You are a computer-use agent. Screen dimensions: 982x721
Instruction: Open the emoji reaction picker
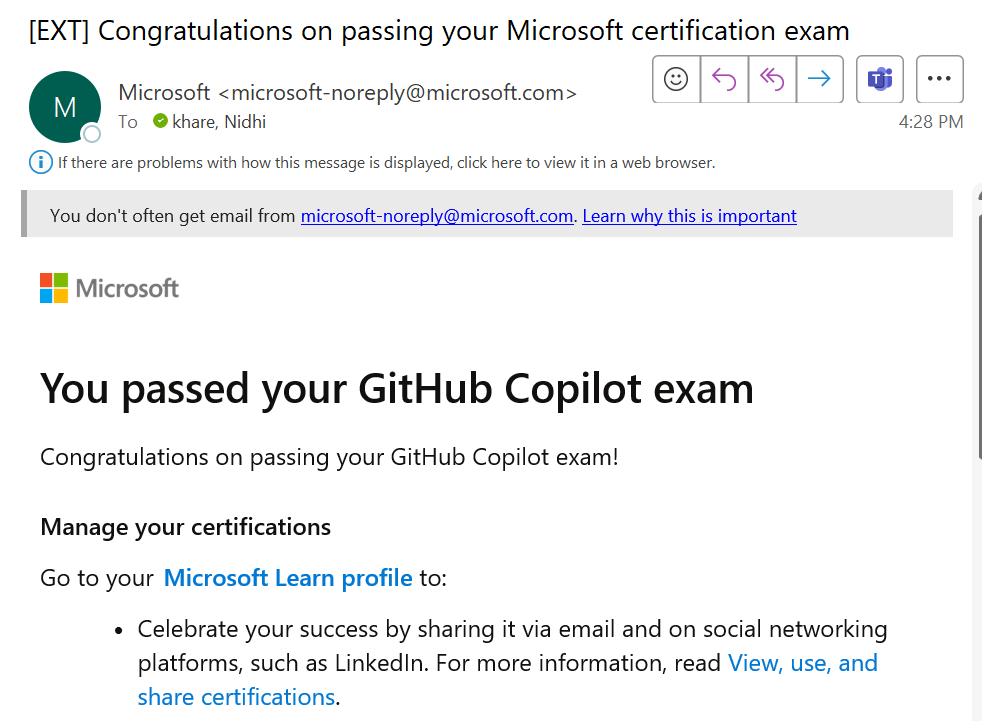(x=676, y=80)
